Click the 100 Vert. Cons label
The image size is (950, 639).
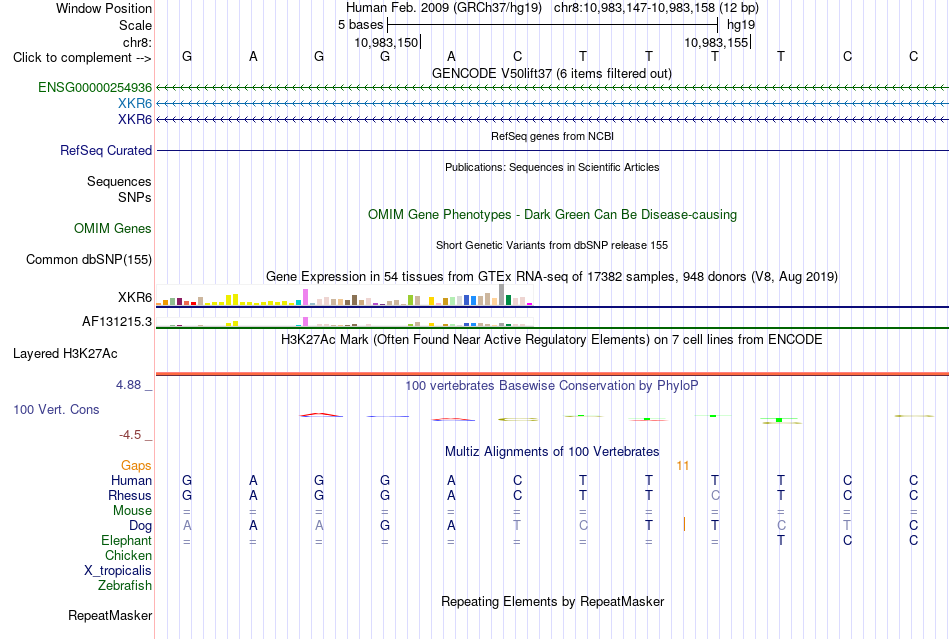pyautogui.click(x=56, y=409)
